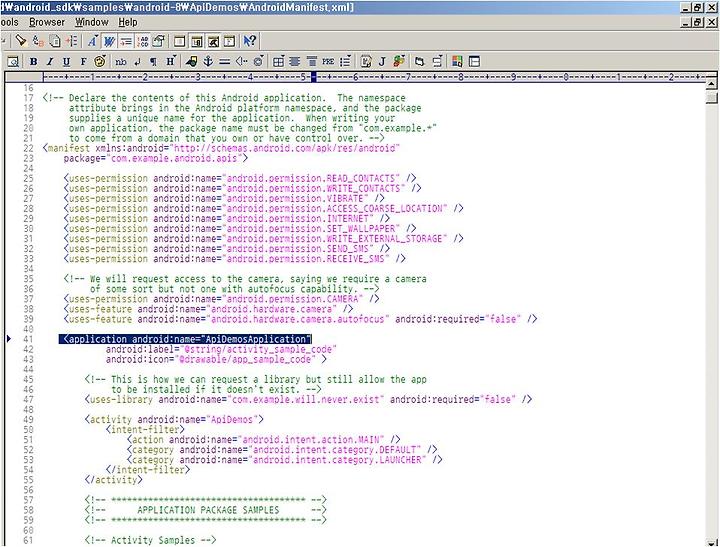Click the Image insert icon

click(x=191, y=62)
